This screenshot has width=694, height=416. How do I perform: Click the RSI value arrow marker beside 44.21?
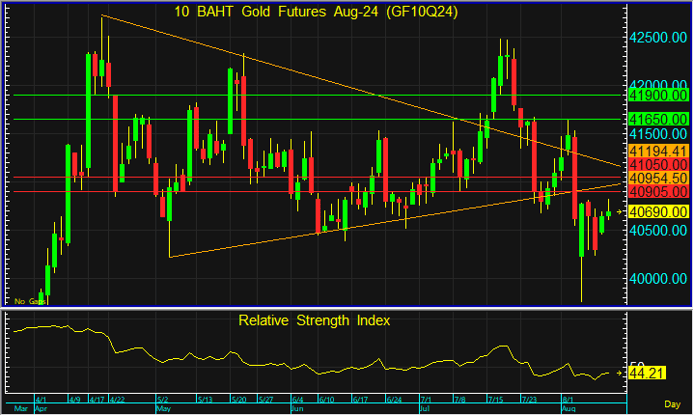pos(622,374)
